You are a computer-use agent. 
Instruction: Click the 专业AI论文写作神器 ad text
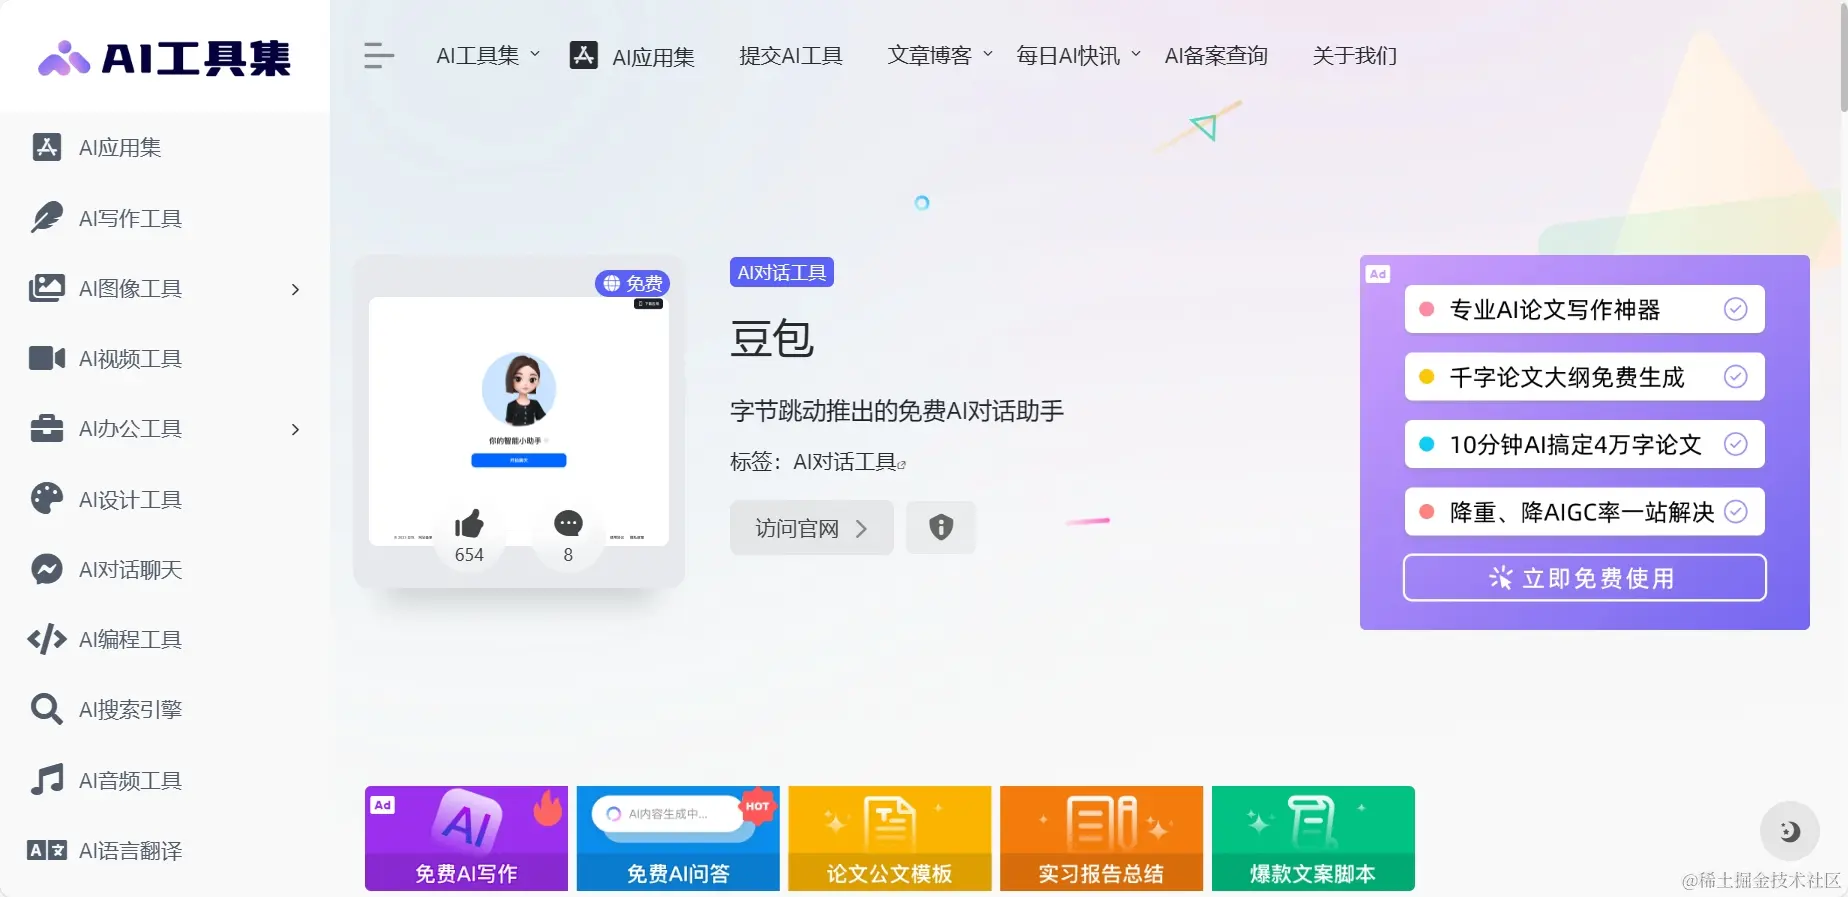pyautogui.click(x=1555, y=310)
